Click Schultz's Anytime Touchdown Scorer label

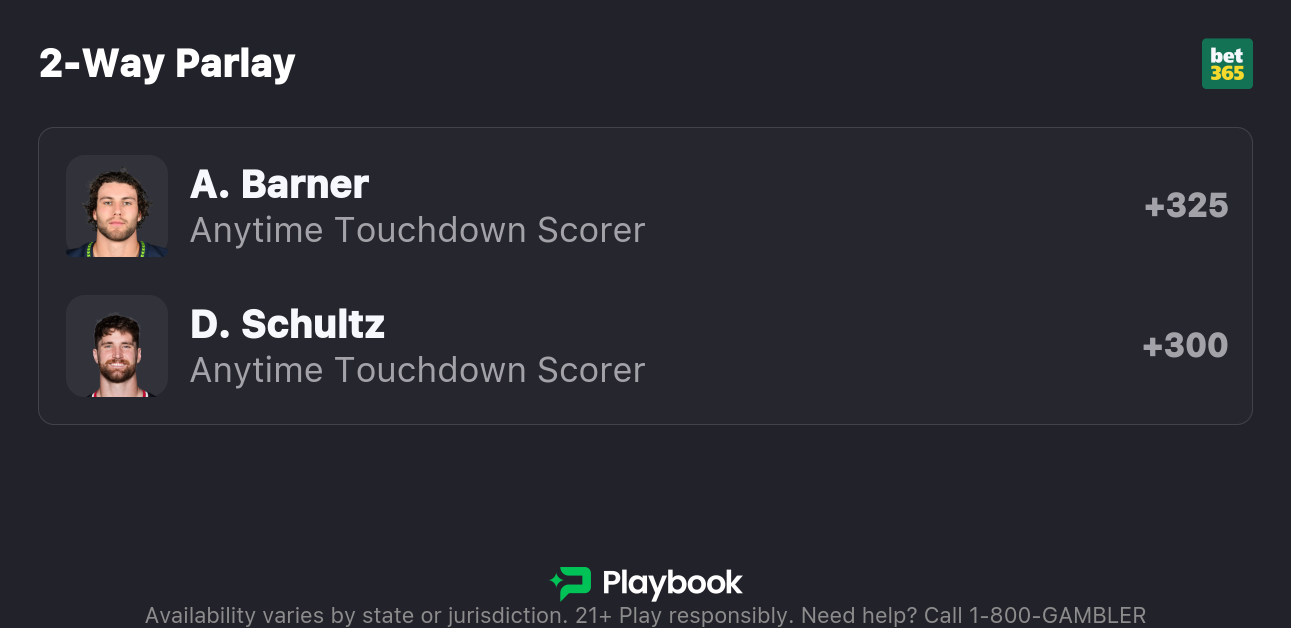(x=417, y=370)
